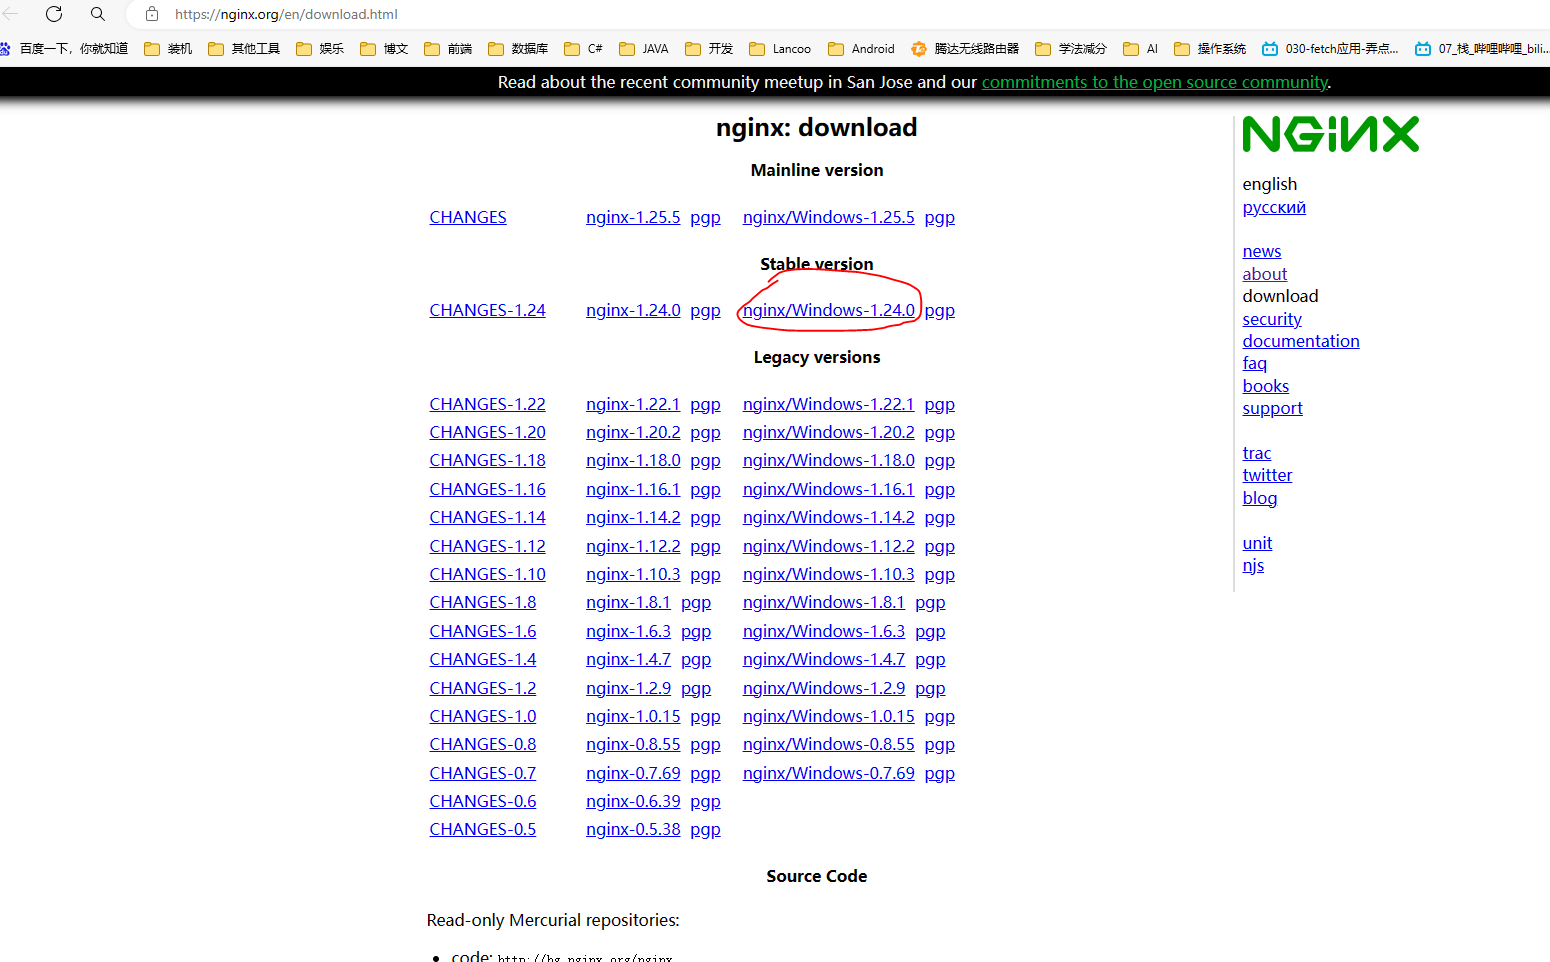Open CHANGES-1.24 link
Screen dimensions: 1550x962
(487, 310)
